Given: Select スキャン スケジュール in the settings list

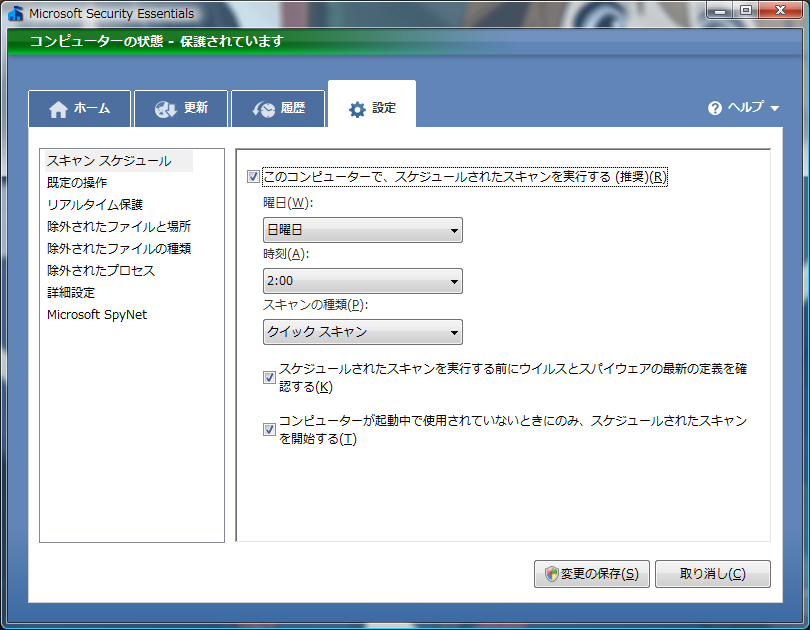Looking at the screenshot, I should tap(119, 161).
